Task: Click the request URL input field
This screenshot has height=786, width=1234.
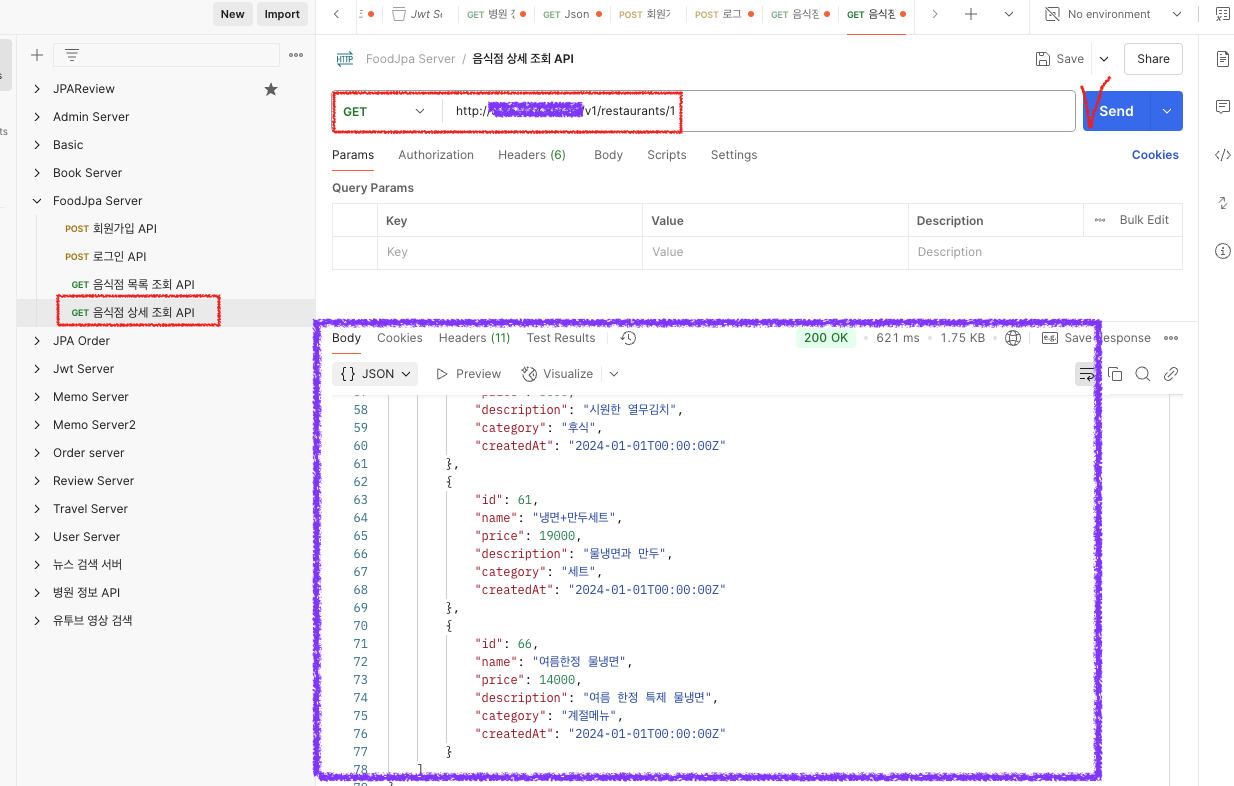Action: (x=758, y=111)
